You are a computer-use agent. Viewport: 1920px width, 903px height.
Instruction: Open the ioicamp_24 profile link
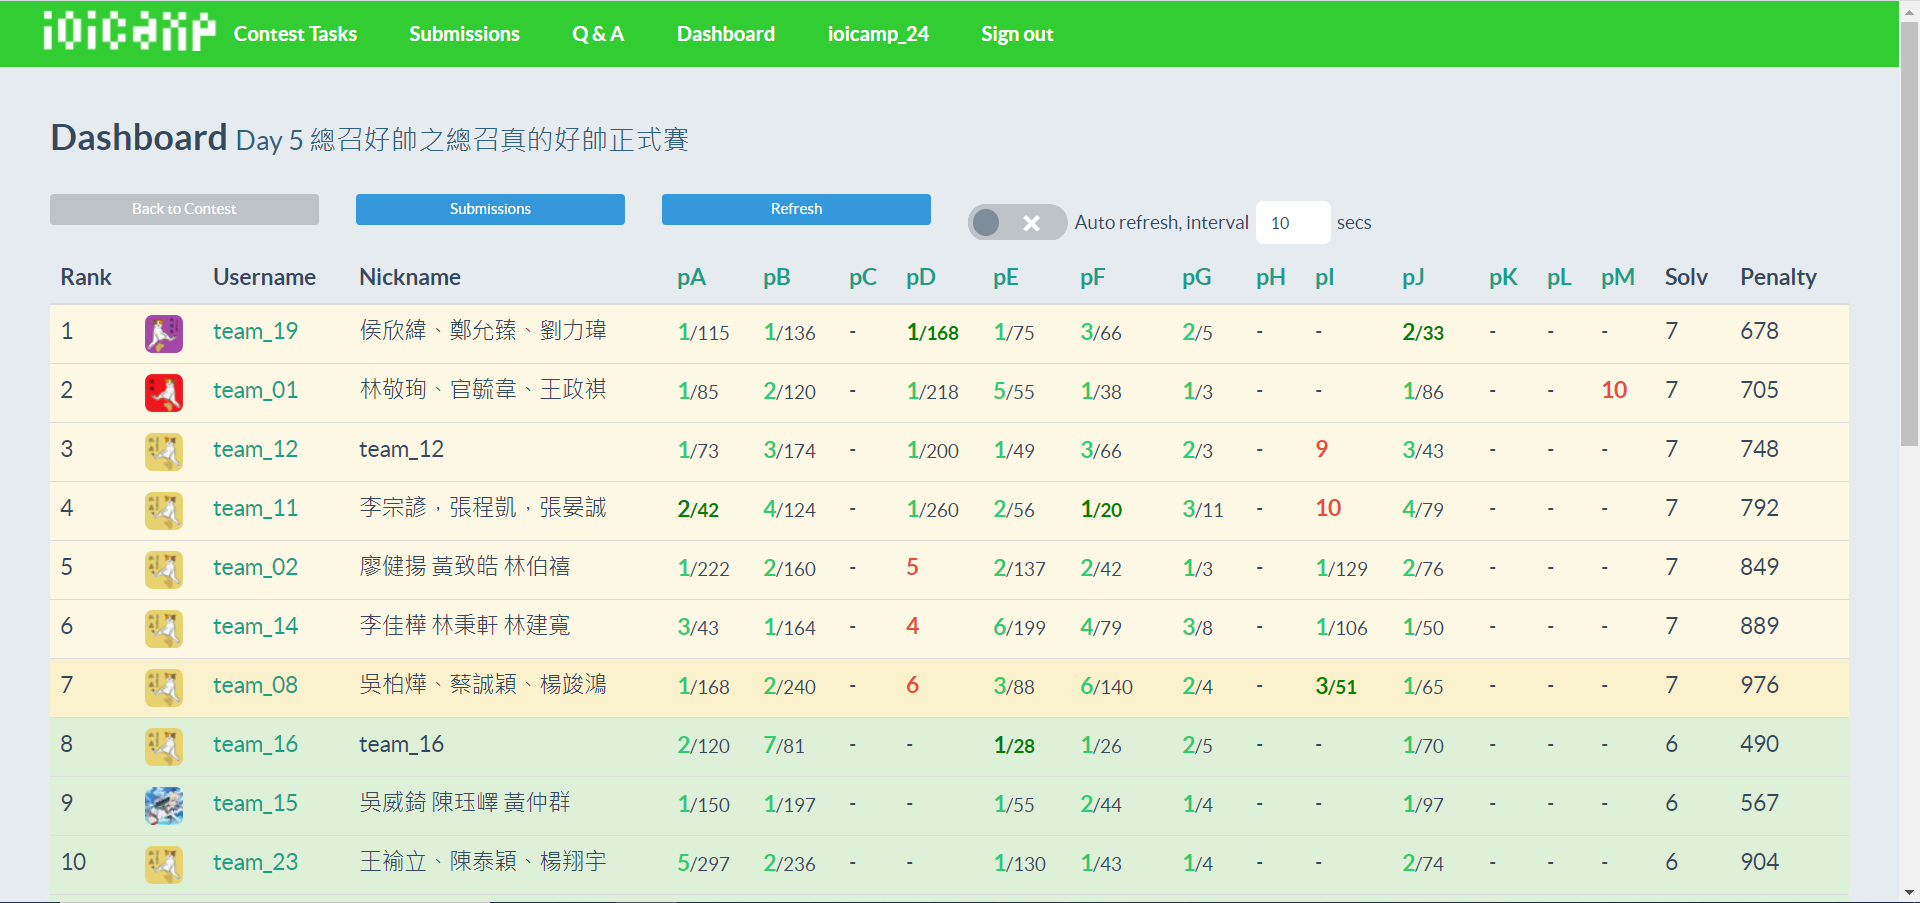point(878,34)
